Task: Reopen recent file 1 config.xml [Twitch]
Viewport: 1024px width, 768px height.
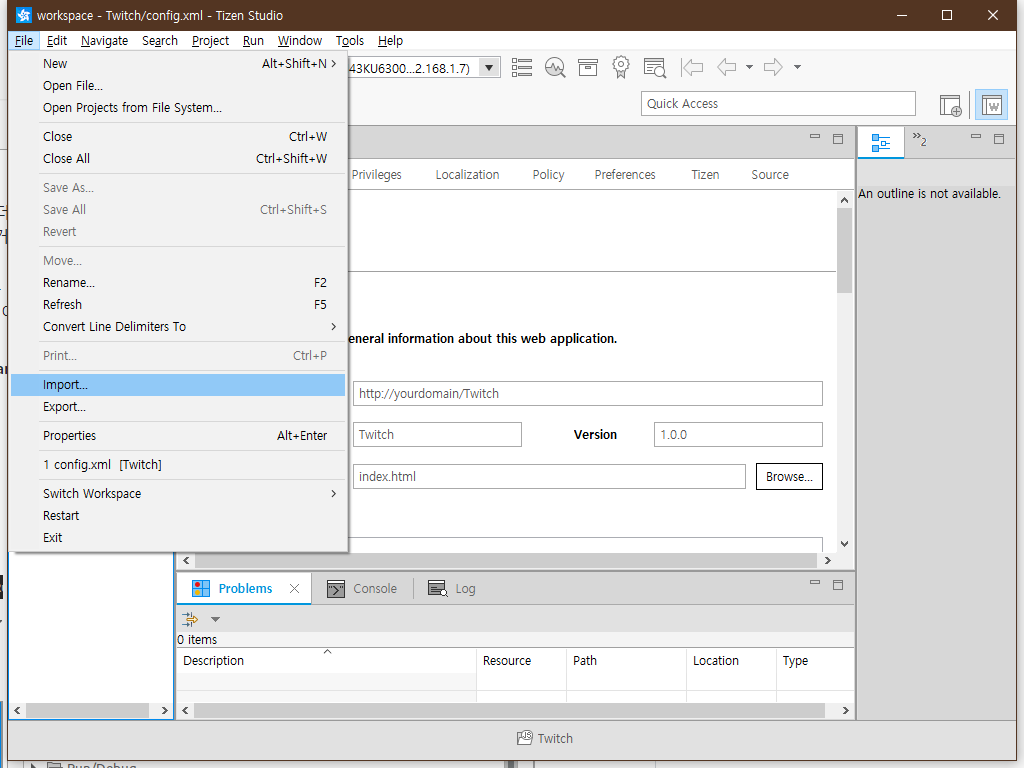Action: click(178, 465)
